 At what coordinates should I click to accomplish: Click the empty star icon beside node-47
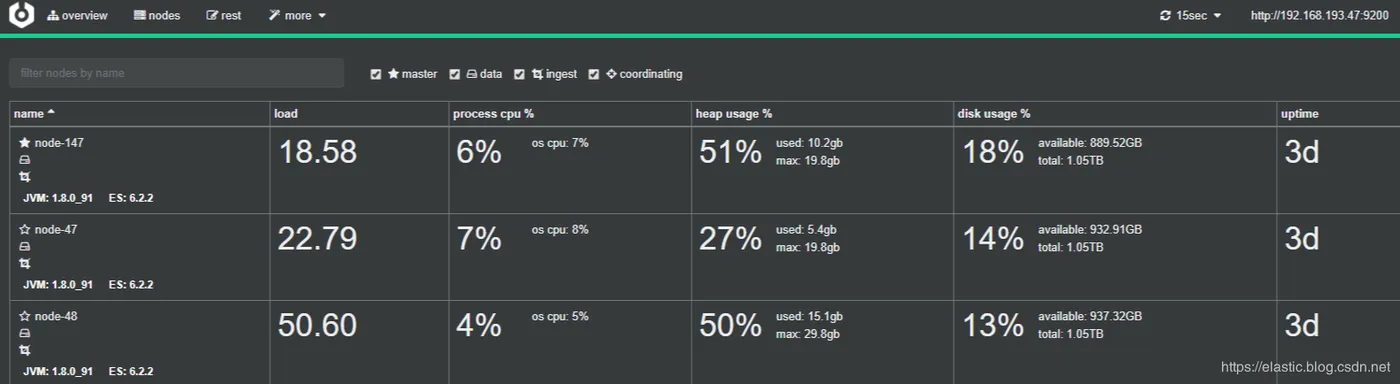point(25,230)
